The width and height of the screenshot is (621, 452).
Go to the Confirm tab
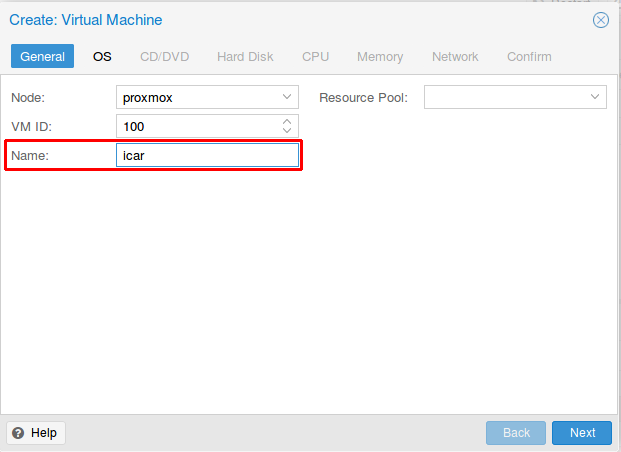[x=529, y=57]
